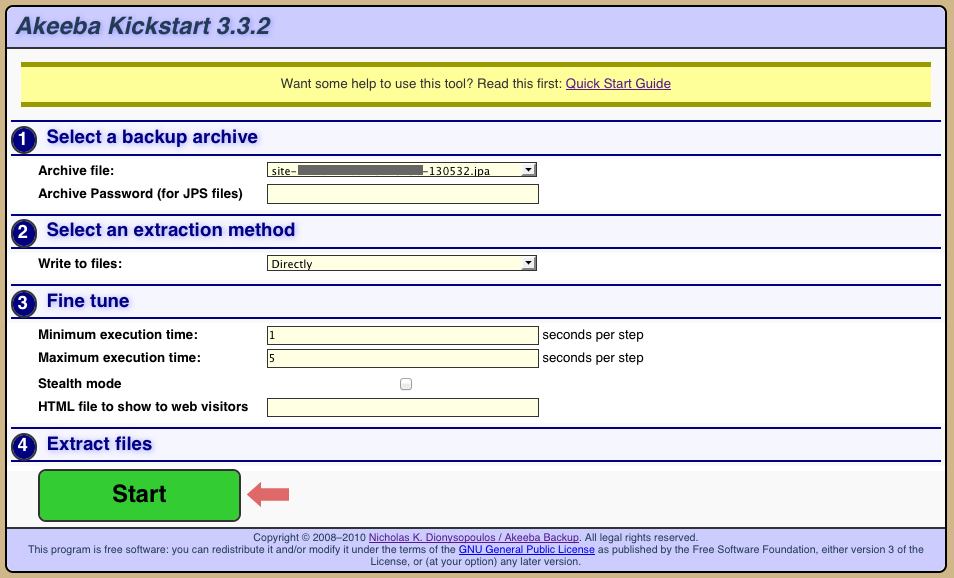Click the step 4 number badge
The width and height of the screenshot is (954, 578).
coord(25,446)
